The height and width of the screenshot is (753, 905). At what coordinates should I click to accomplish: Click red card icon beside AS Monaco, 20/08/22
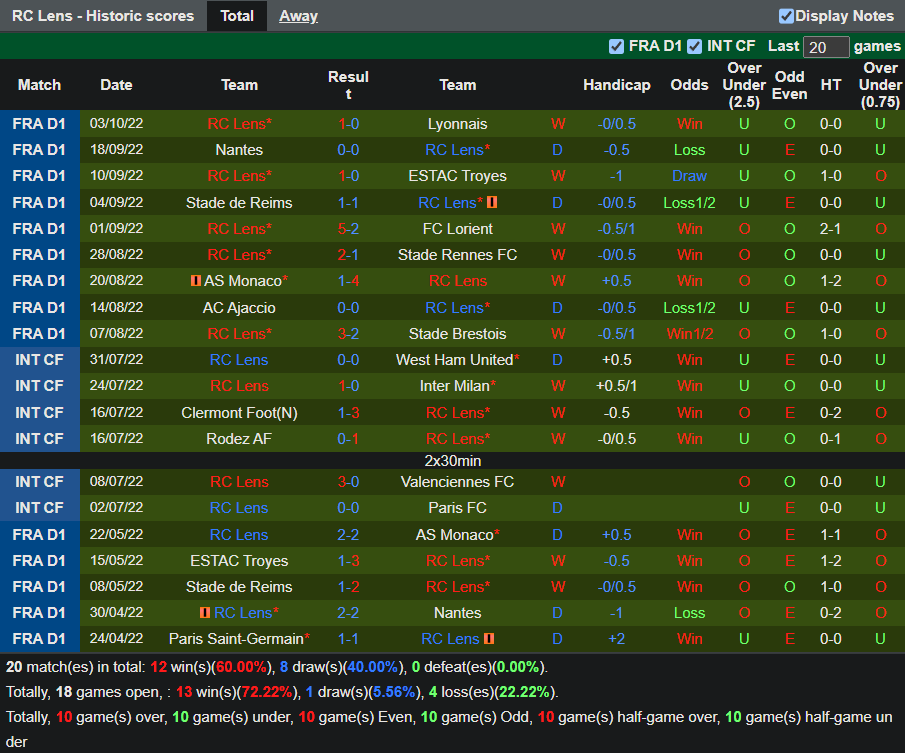tap(196, 281)
